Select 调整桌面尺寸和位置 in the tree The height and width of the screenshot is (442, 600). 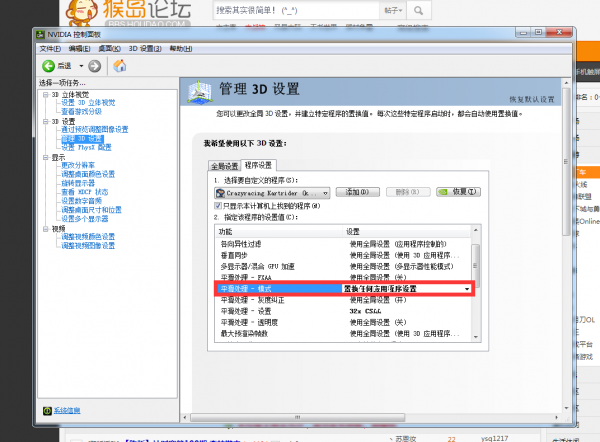91,210
